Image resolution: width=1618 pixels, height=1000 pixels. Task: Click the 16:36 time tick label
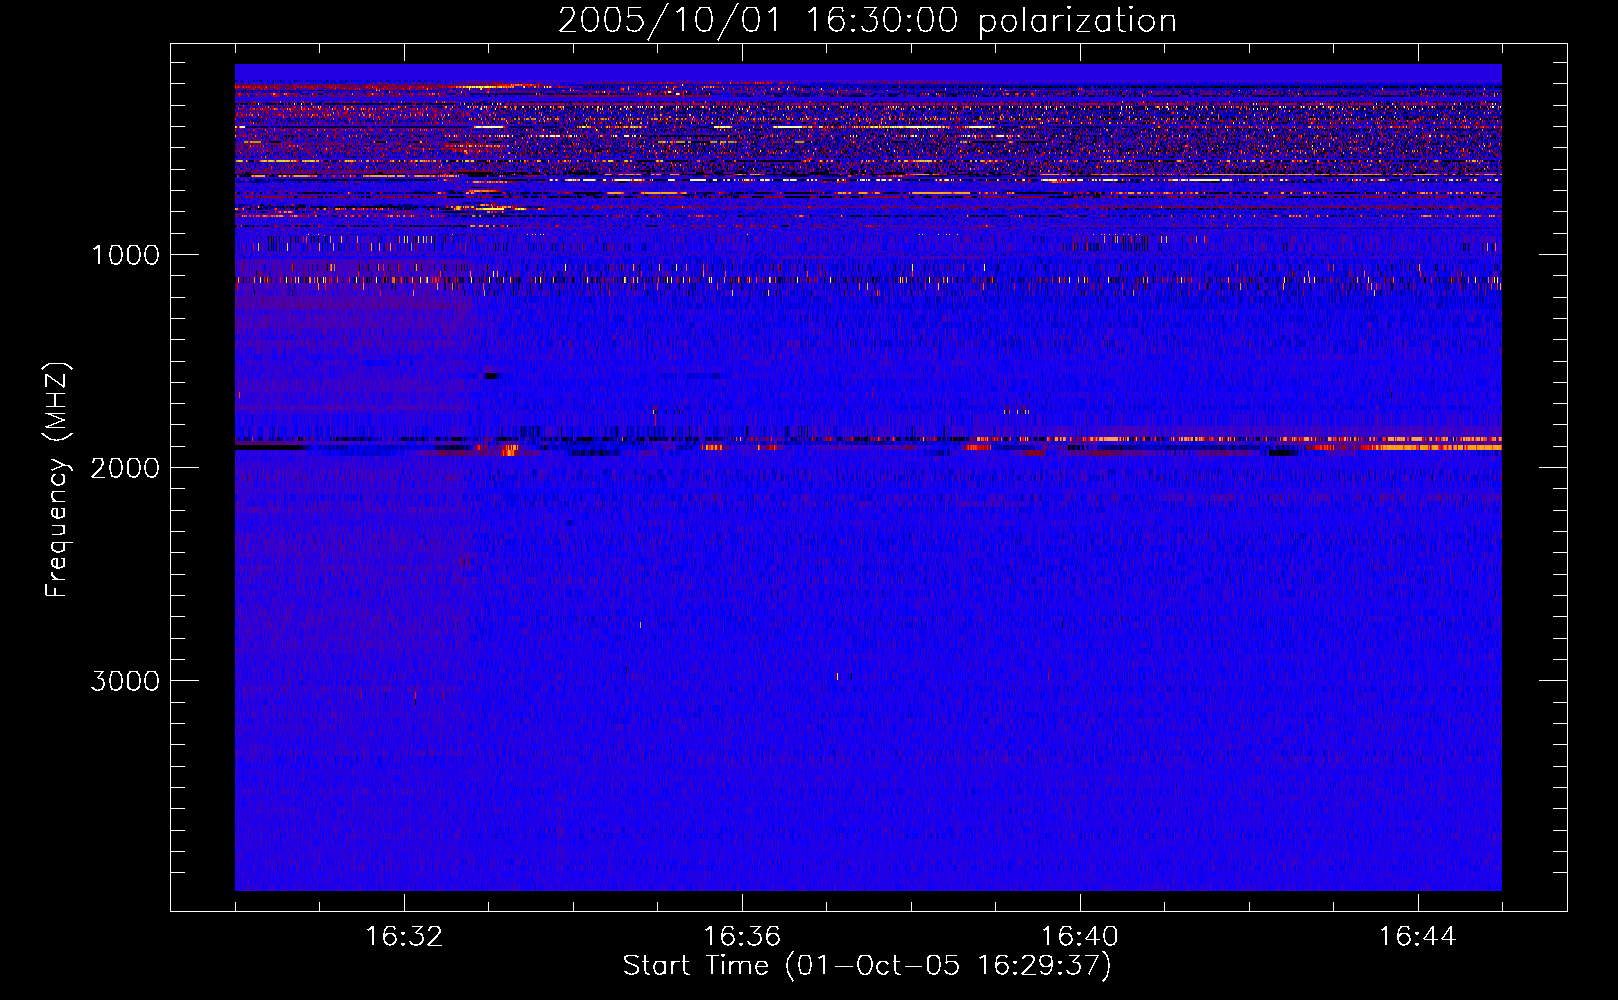[x=742, y=937]
